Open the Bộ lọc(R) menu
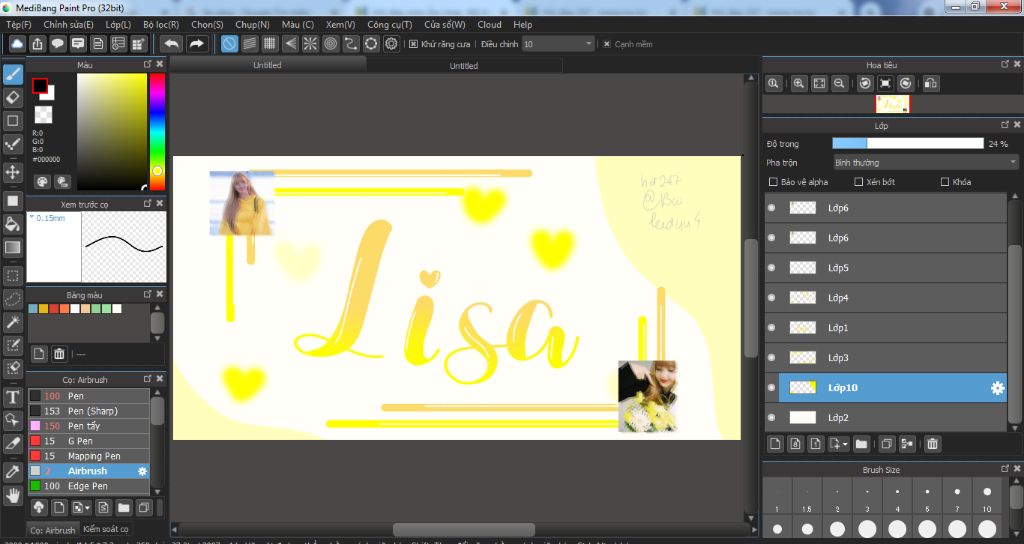This screenshot has width=1024, height=544. (x=161, y=24)
